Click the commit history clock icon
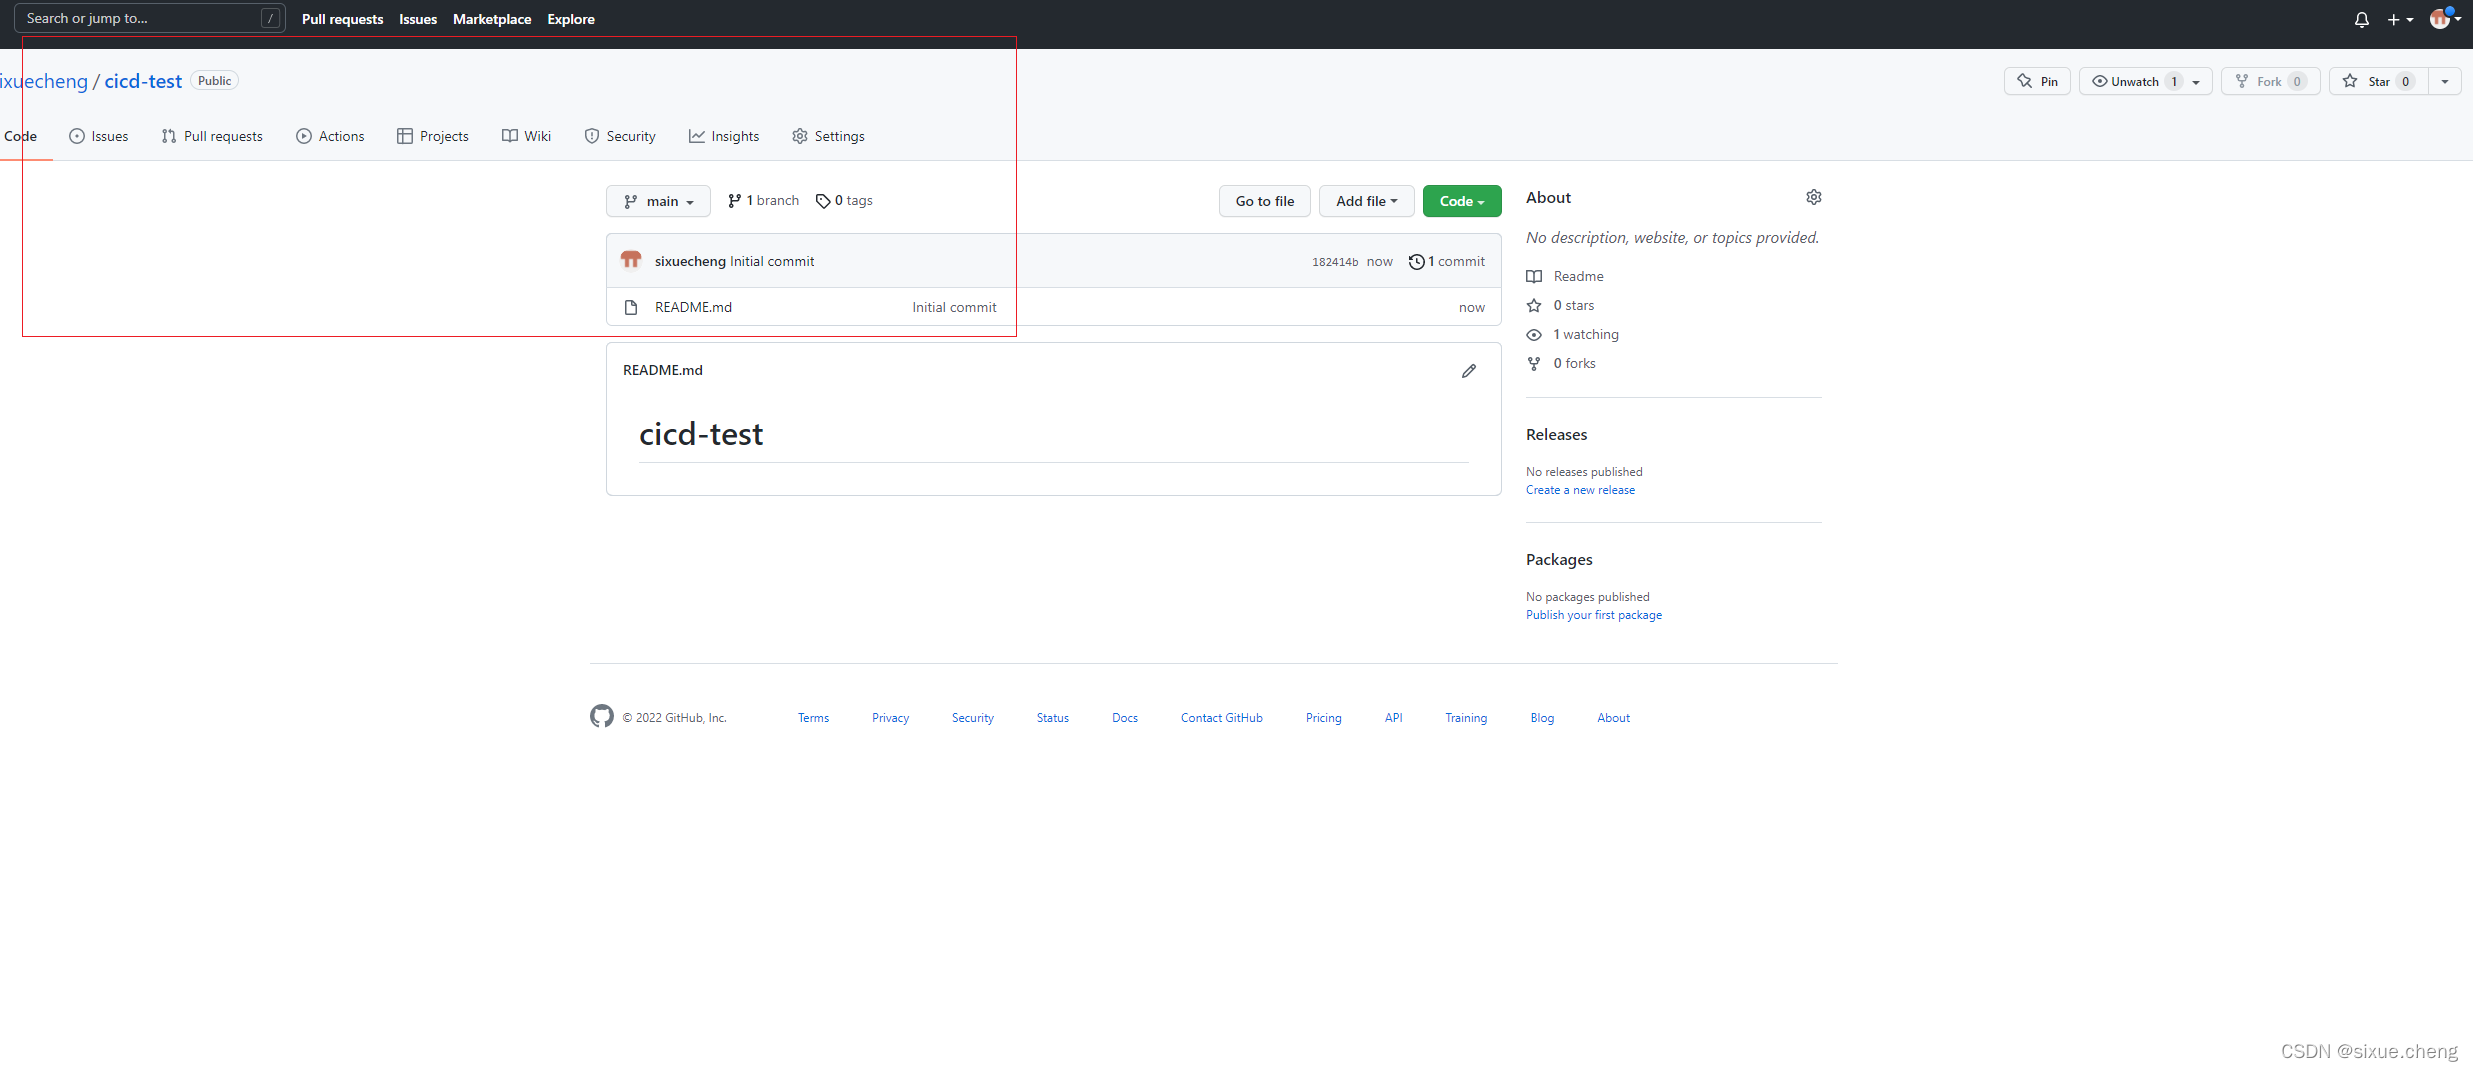 point(1416,261)
